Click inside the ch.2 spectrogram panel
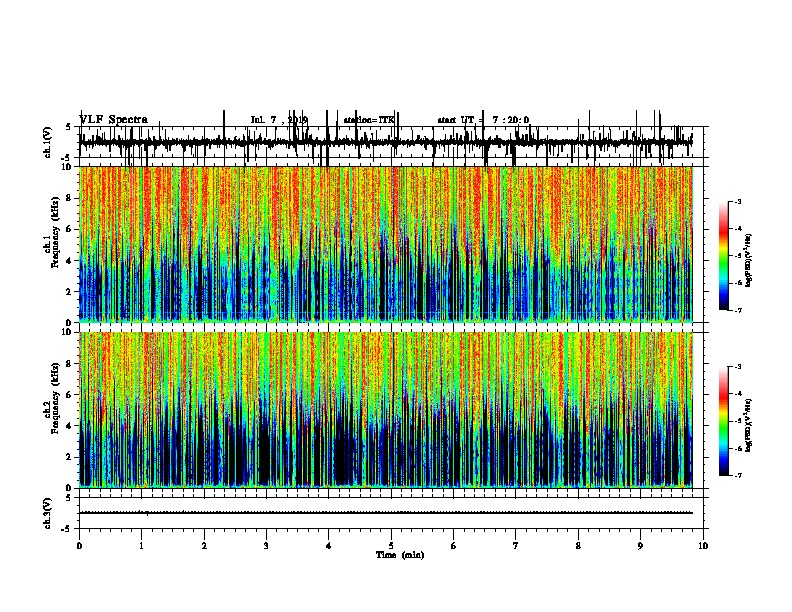 (x=386, y=410)
